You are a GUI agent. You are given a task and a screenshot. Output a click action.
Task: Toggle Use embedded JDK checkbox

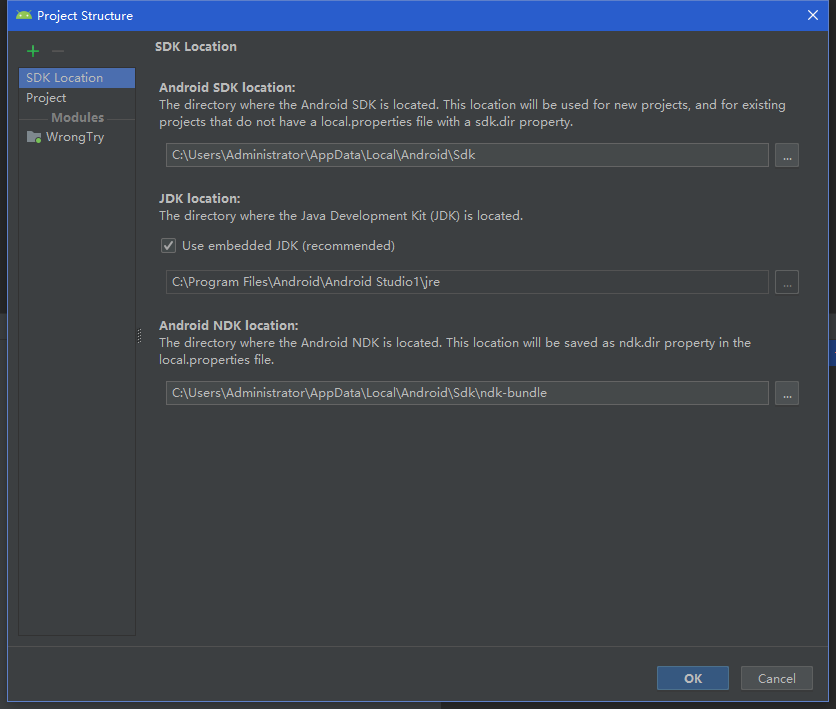[168, 246]
